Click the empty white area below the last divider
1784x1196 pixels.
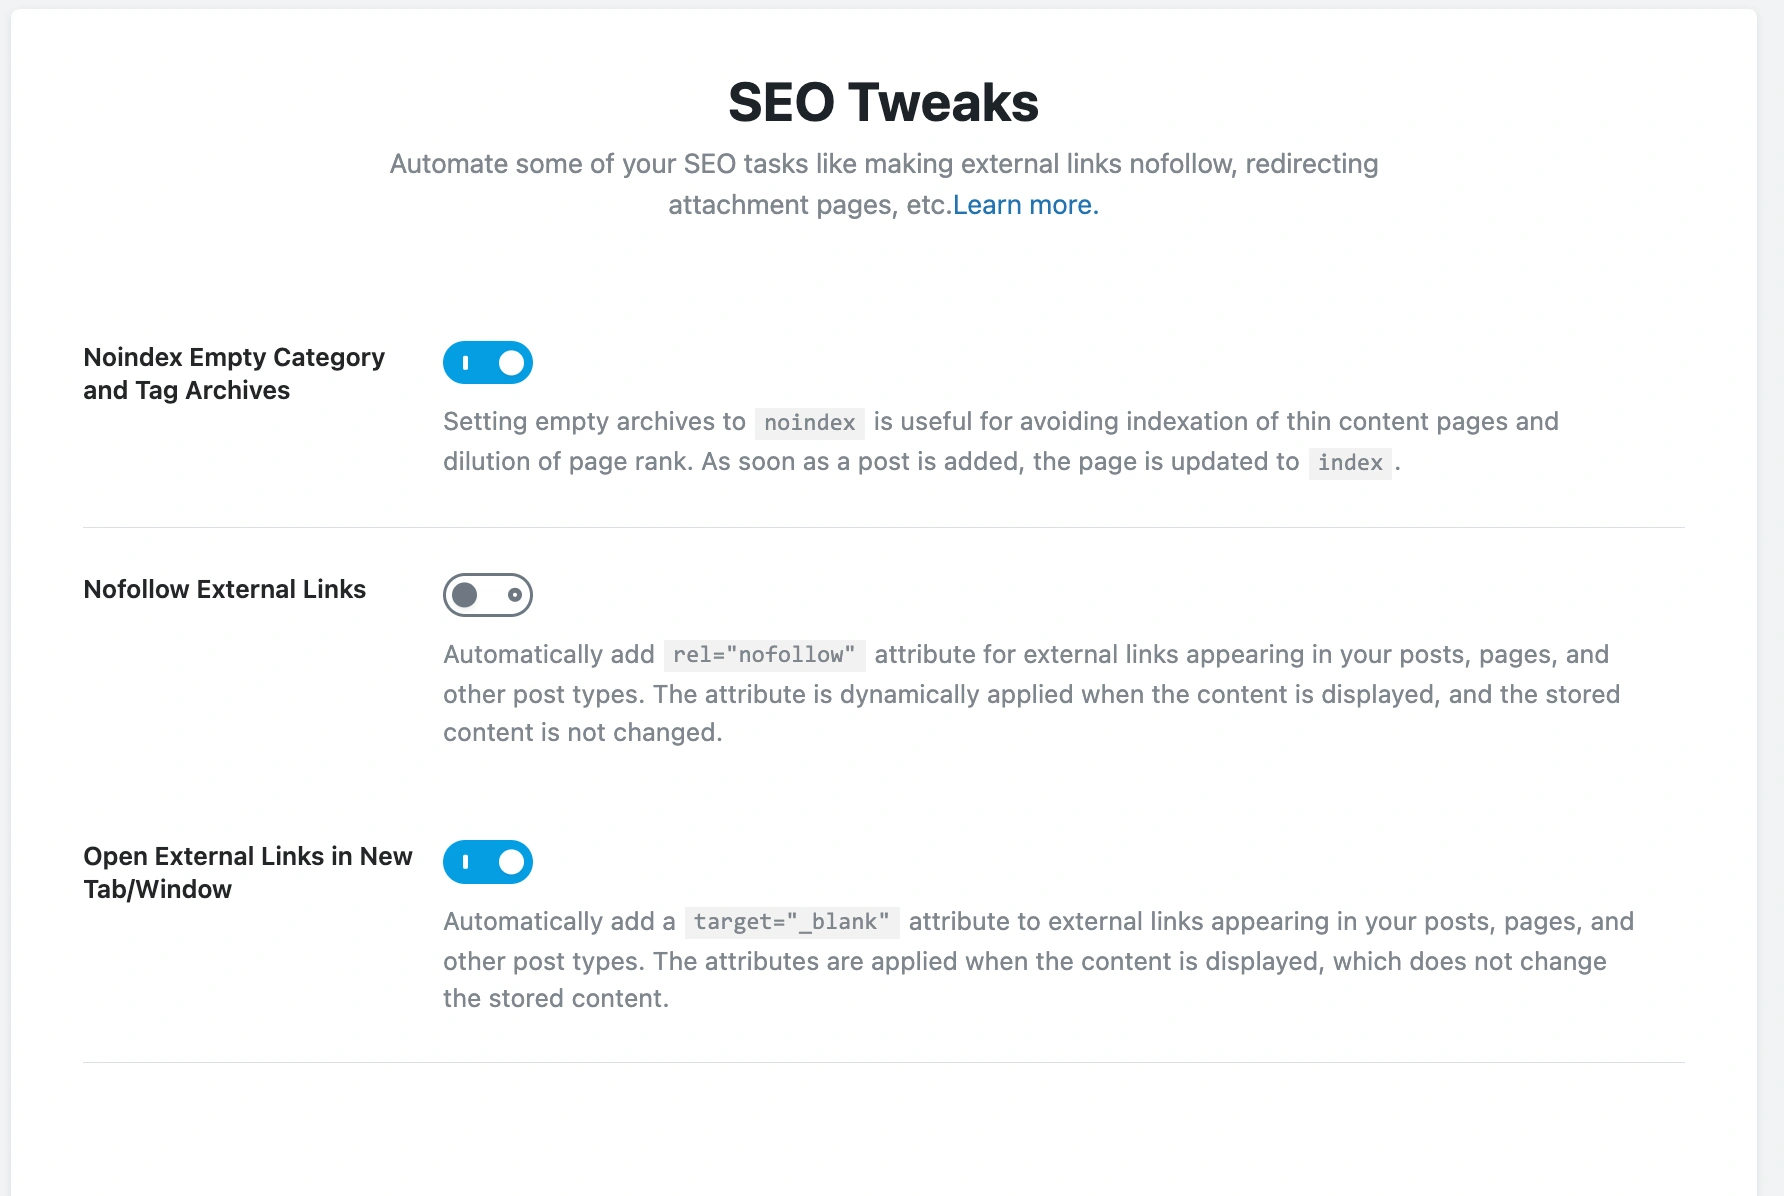click(x=883, y=1130)
